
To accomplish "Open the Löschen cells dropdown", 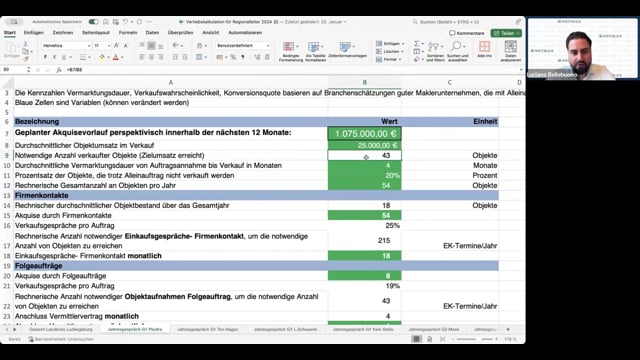I will tap(390, 51).
